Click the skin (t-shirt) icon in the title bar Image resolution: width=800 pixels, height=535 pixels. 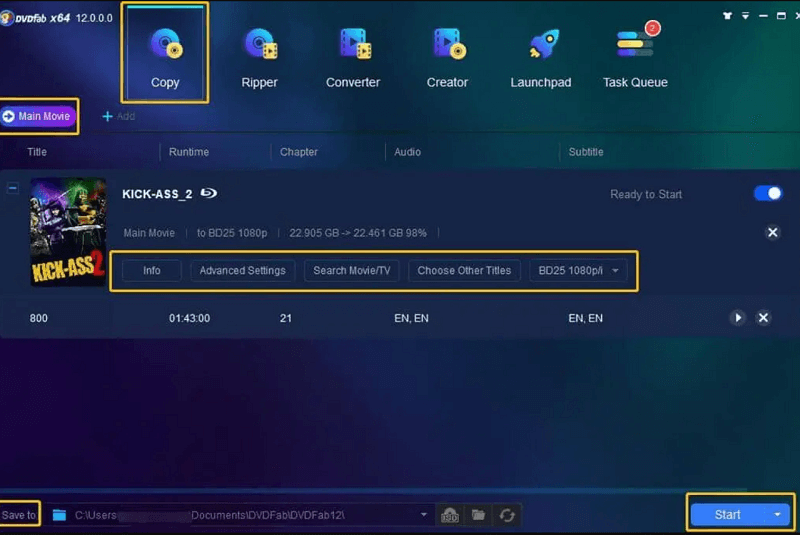[725, 15]
